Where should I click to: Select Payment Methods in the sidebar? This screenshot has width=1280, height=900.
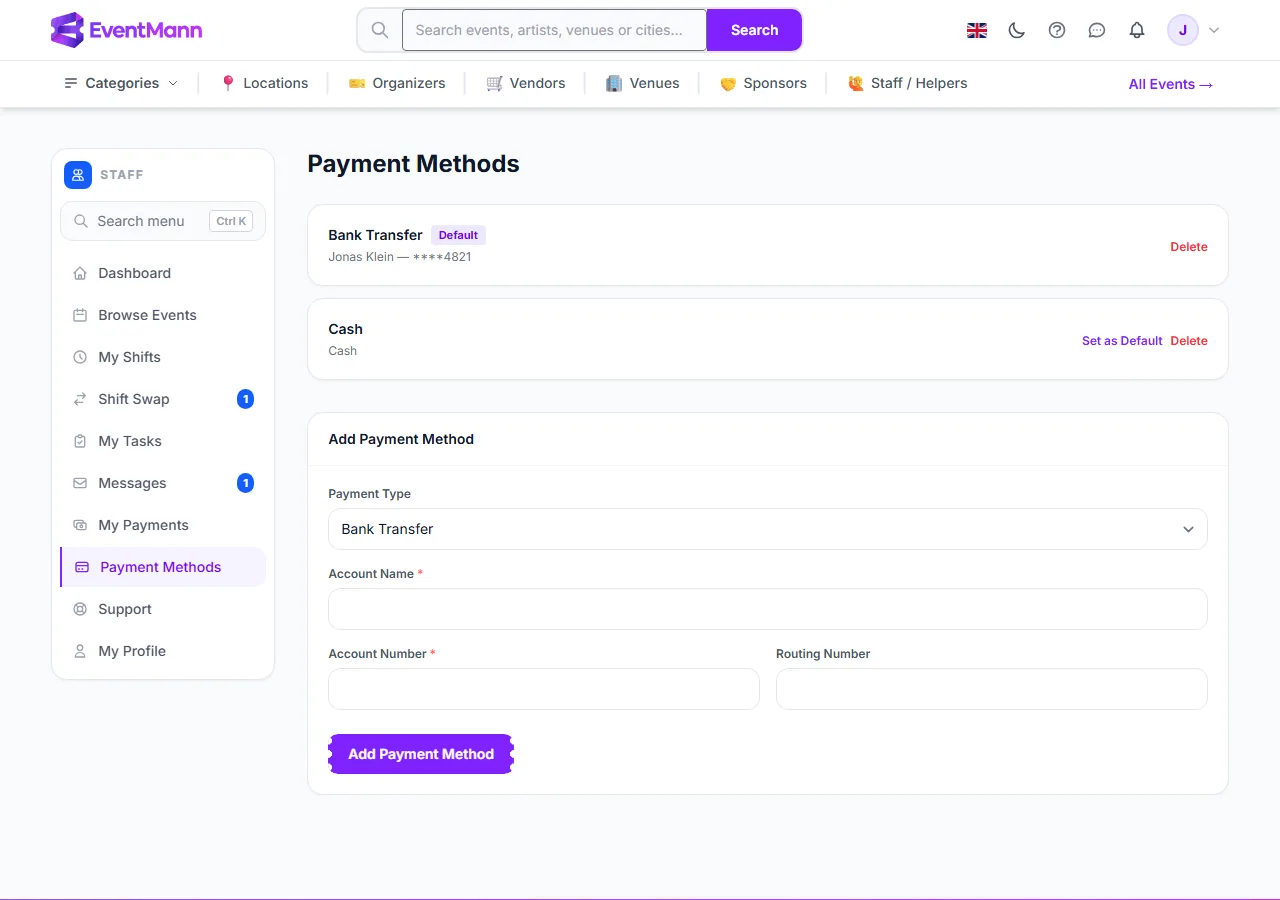pos(163,567)
